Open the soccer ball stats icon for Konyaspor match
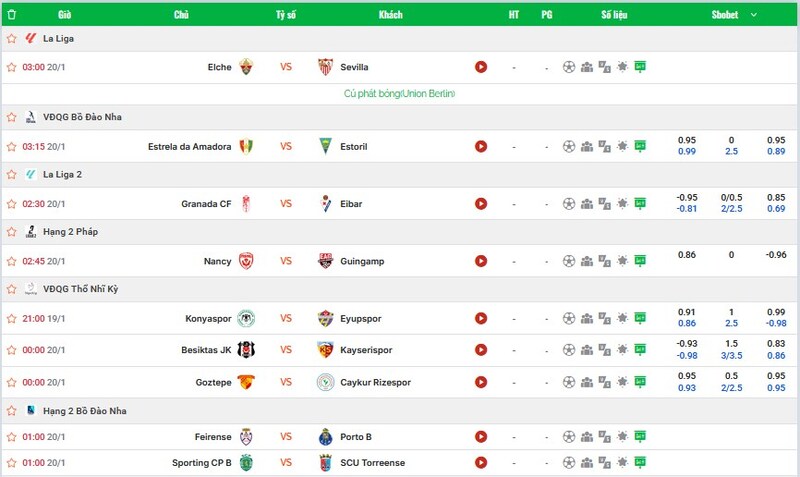800x477 pixels. [569, 318]
